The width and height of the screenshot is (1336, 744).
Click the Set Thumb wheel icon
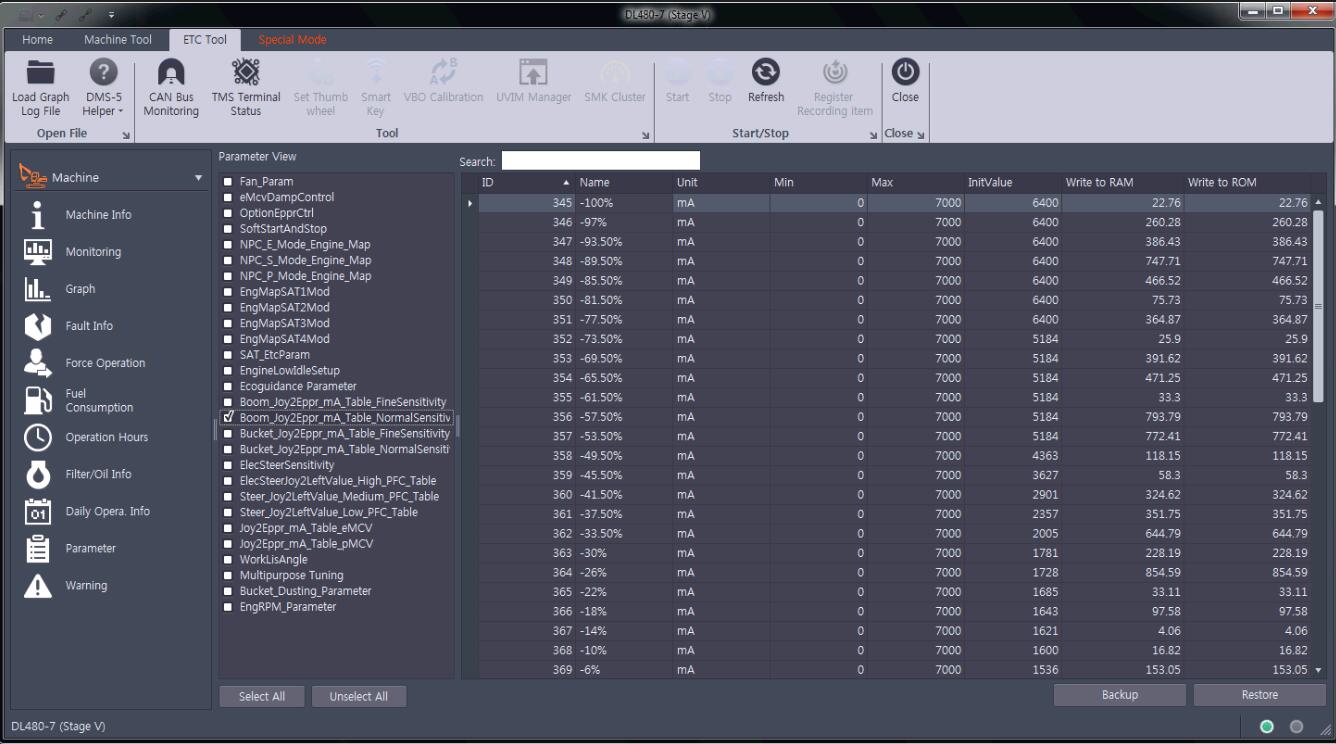coord(321,73)
